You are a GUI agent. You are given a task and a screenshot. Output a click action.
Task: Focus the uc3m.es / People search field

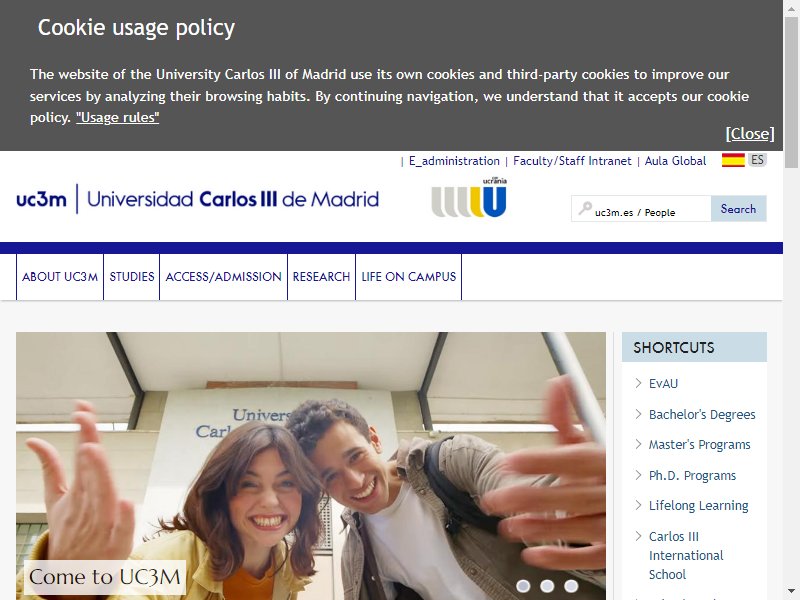(641, 209)
